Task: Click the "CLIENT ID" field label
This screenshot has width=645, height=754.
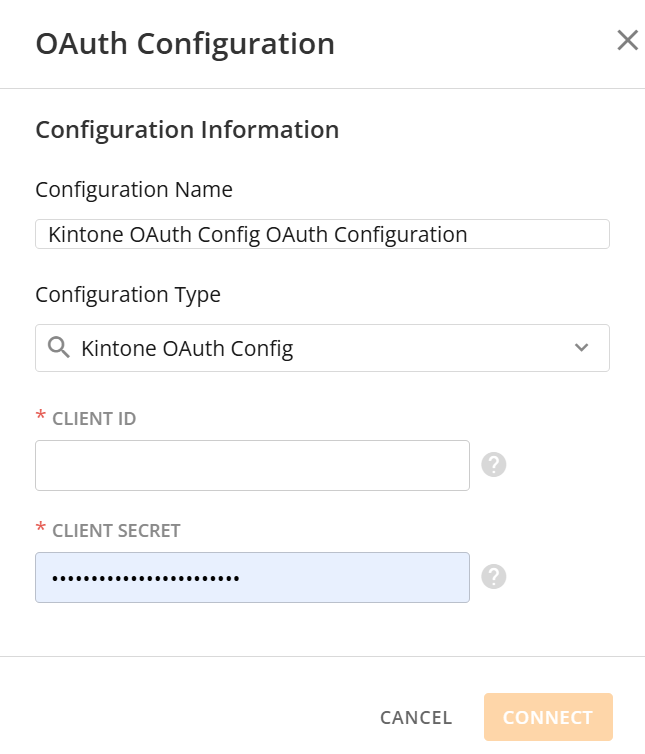Action: click(x=94, y=419)
